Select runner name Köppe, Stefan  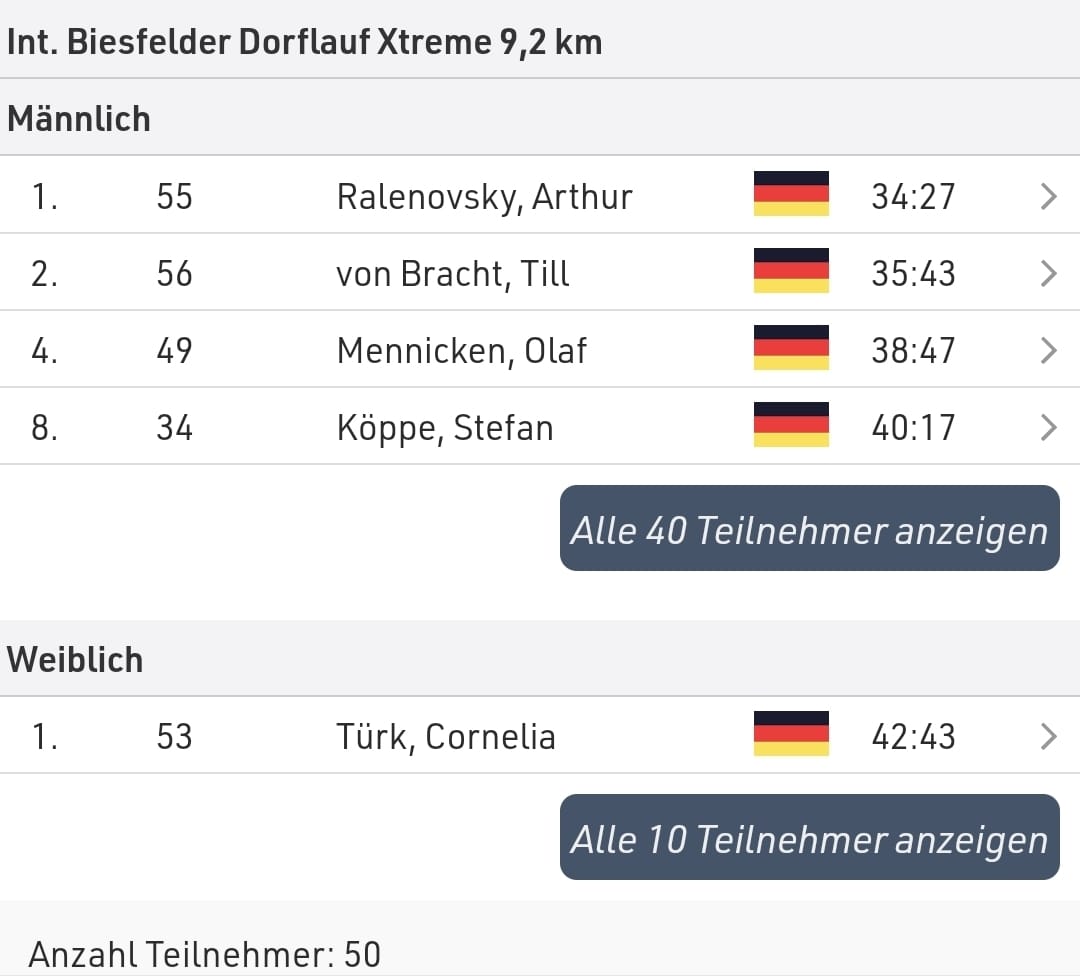445,428
